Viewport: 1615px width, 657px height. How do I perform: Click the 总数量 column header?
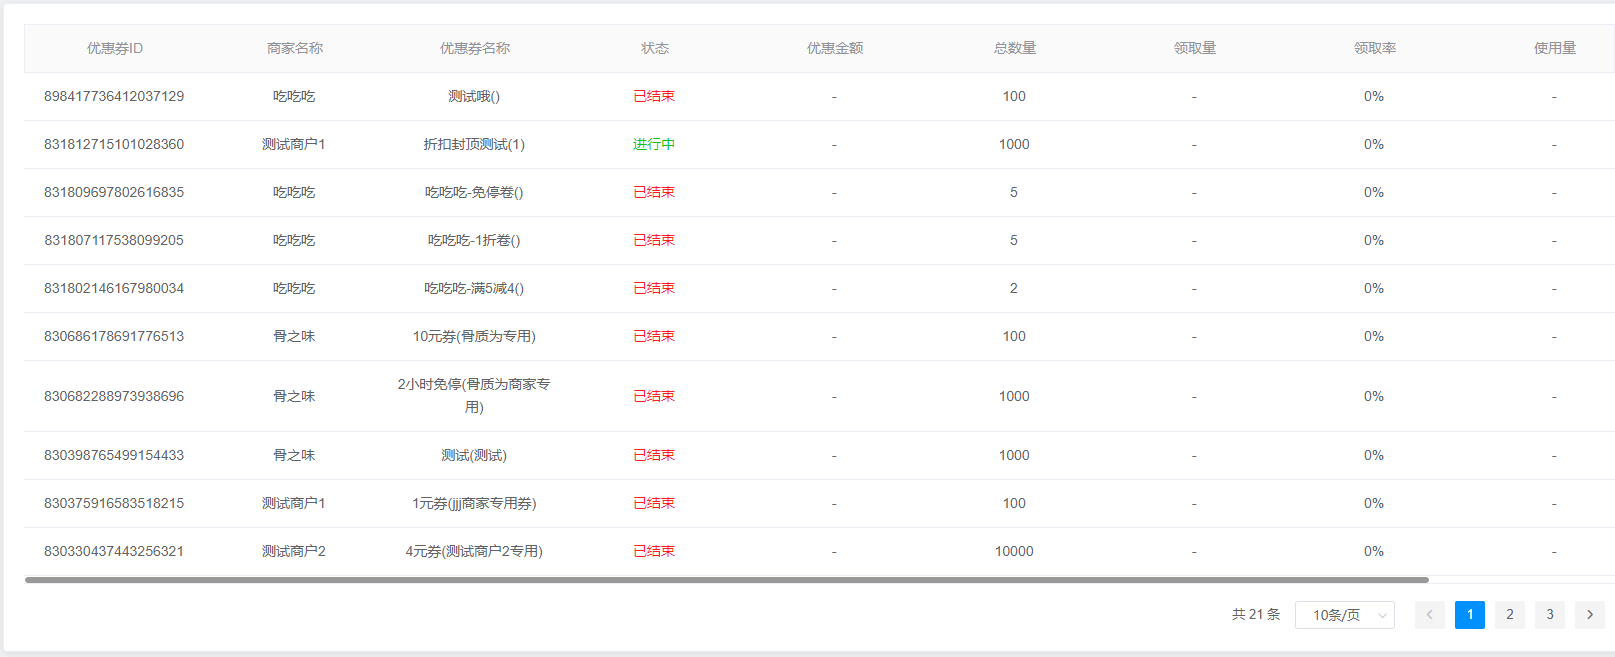[x=1014, y=48]
